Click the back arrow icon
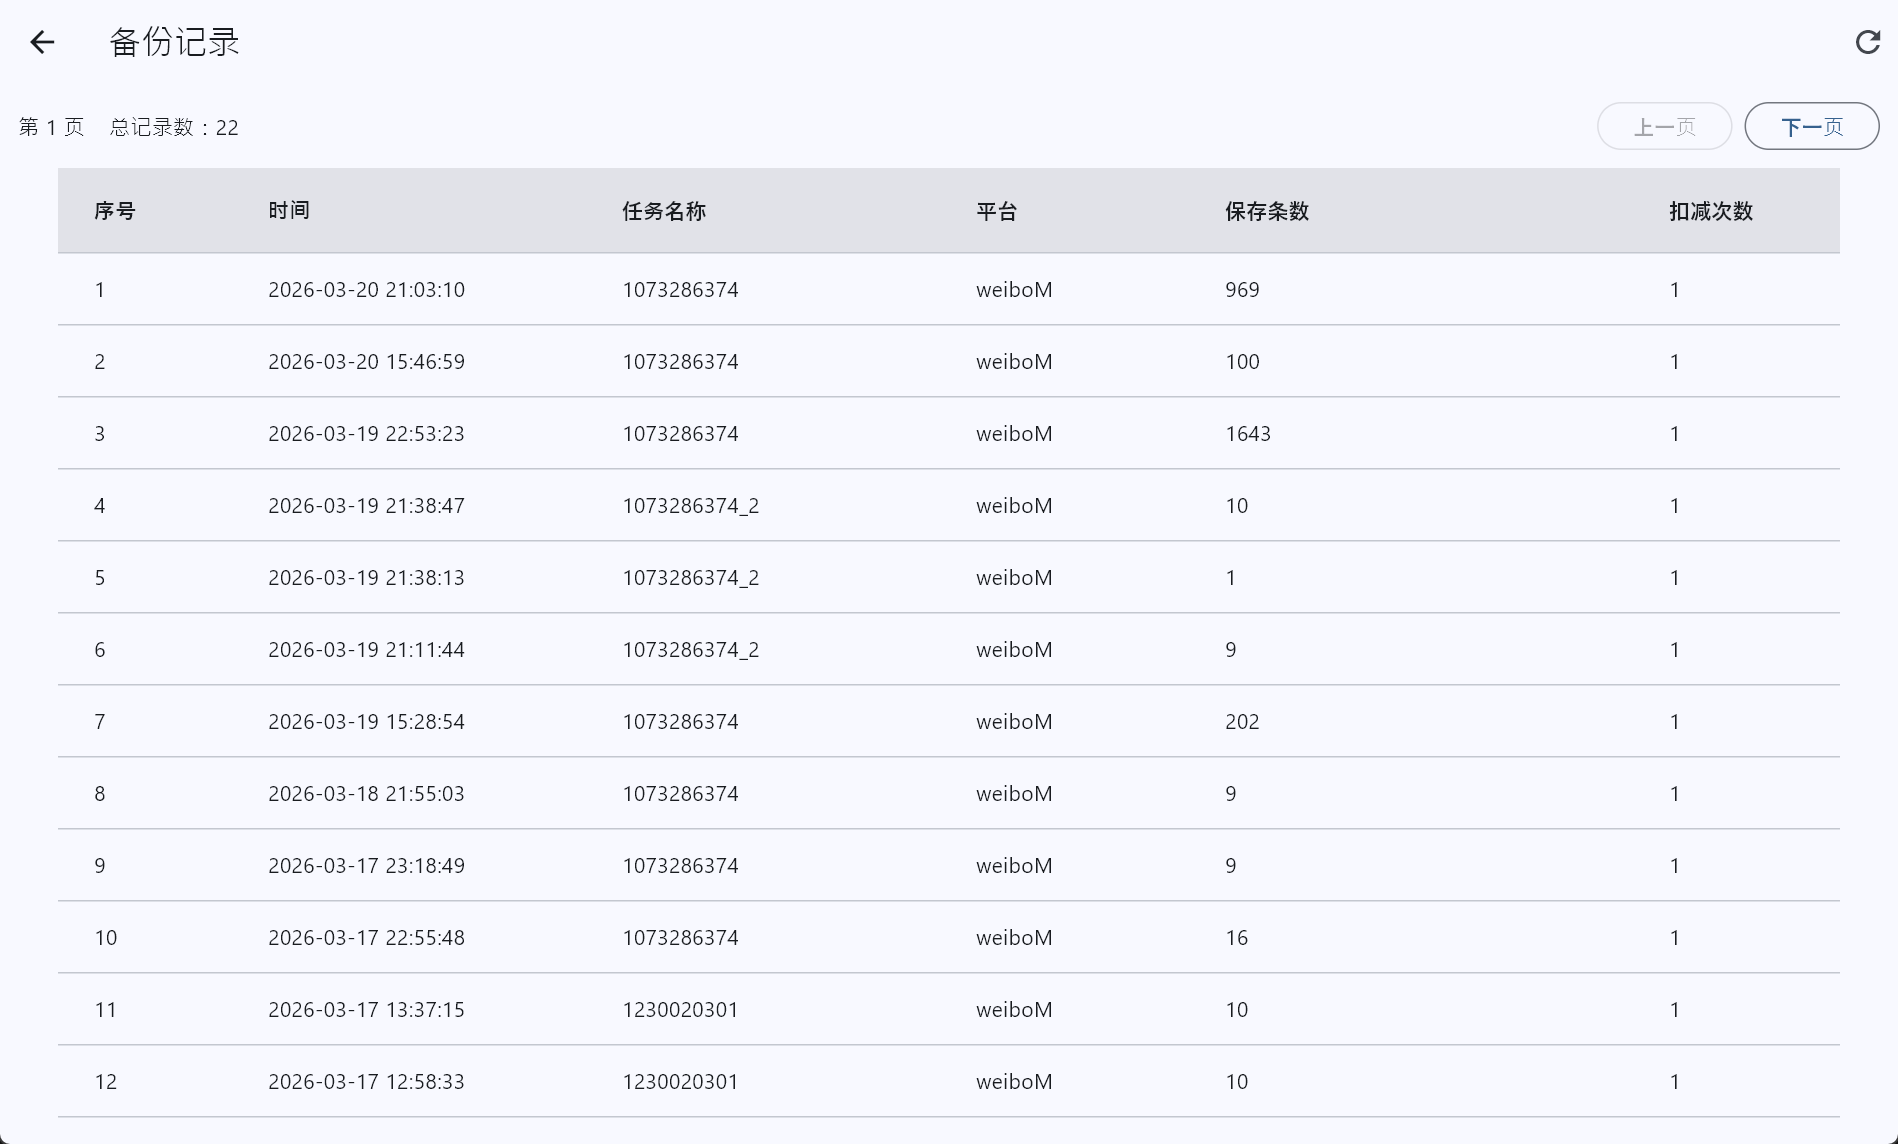The width and height of the screenshot is (1898, 1144). click(42, 42)
